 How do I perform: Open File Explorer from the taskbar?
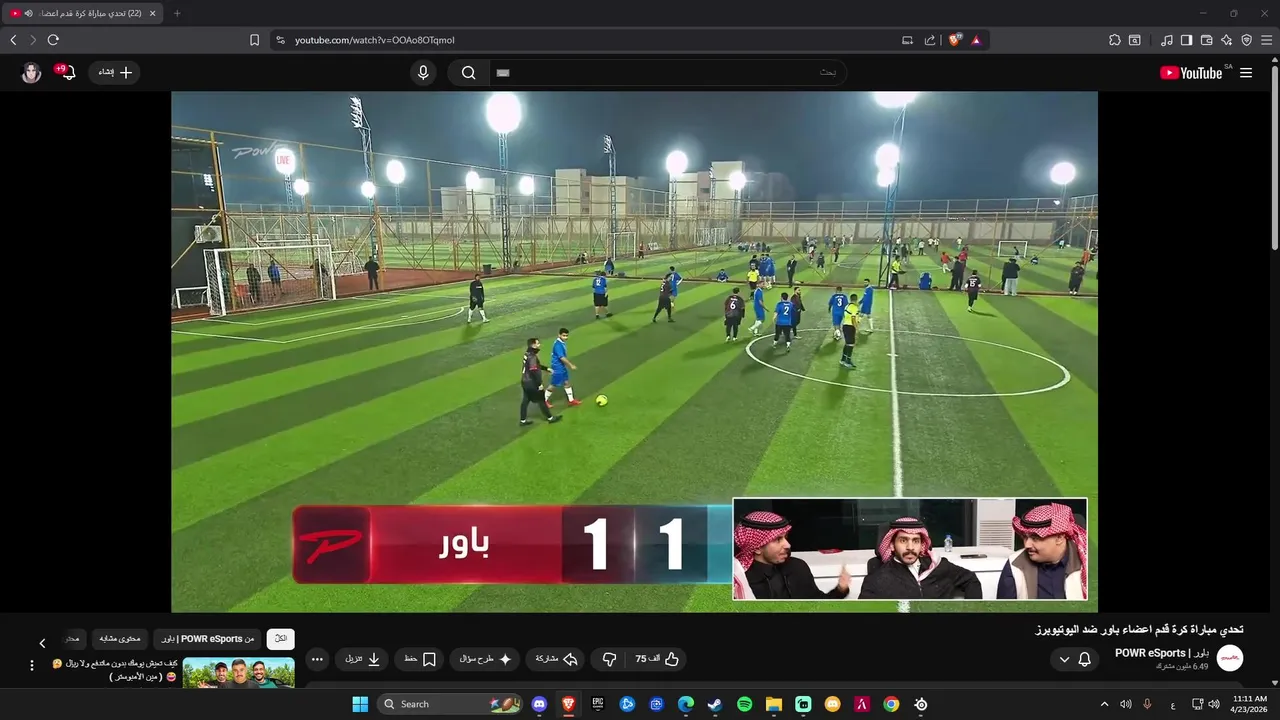pos(773,704)
